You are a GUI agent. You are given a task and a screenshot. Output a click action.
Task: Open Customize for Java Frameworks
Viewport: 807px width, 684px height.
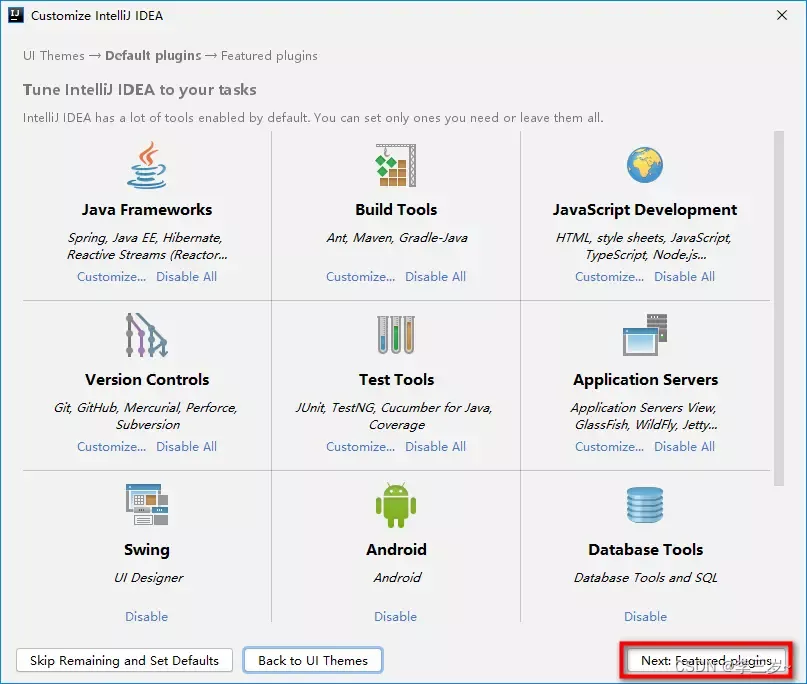[112, 277]
